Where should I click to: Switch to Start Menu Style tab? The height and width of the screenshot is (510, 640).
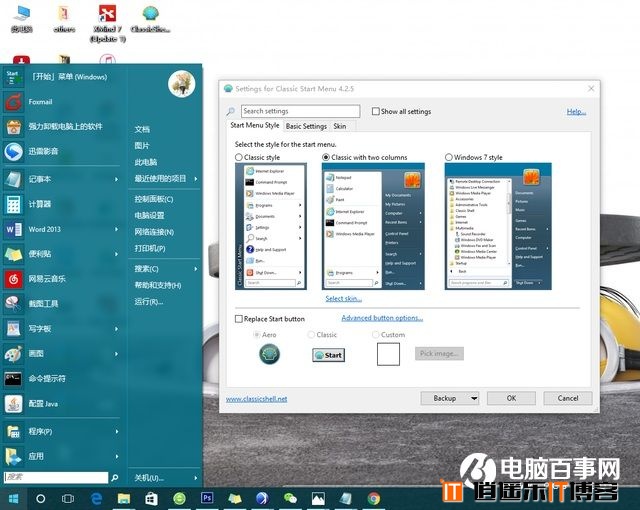pos(255,125)
